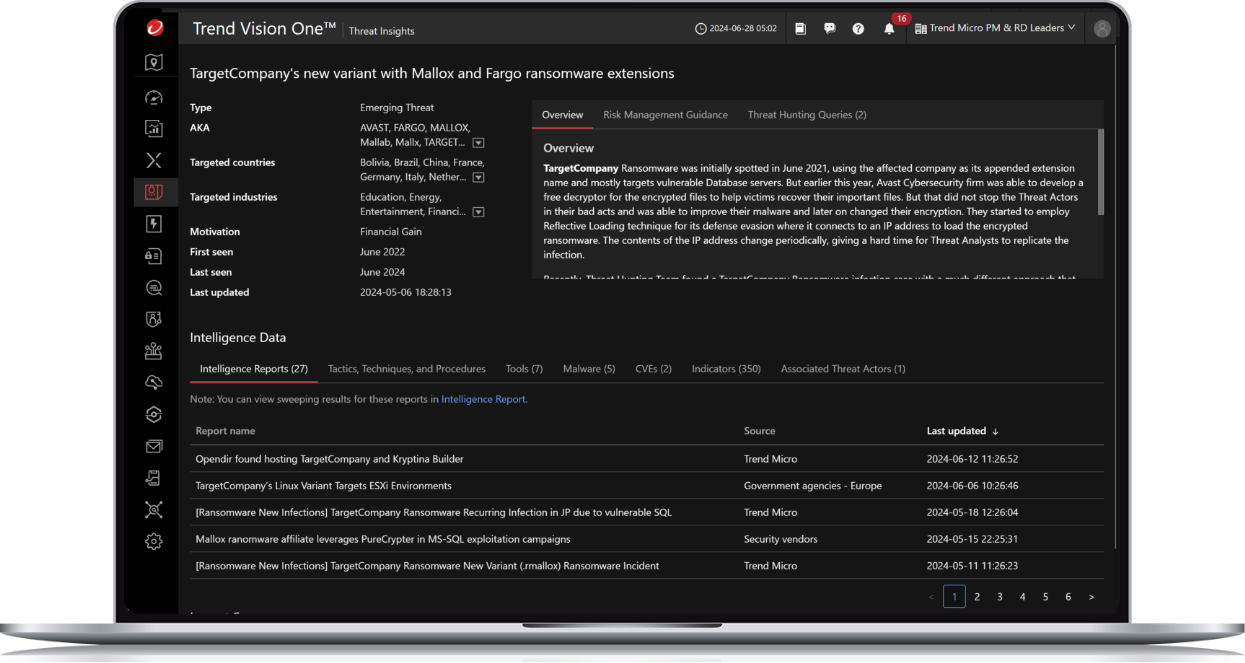Select the XDR sidebar icon shaped like X

coord(154,159)
